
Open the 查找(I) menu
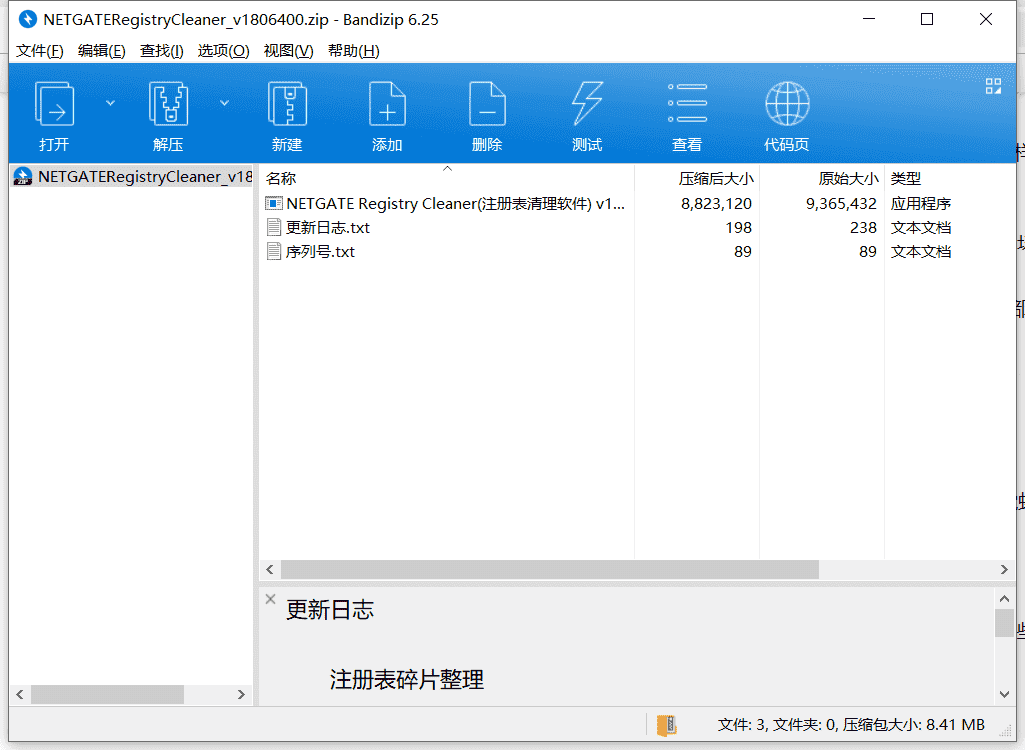click(x=161, y=51)
